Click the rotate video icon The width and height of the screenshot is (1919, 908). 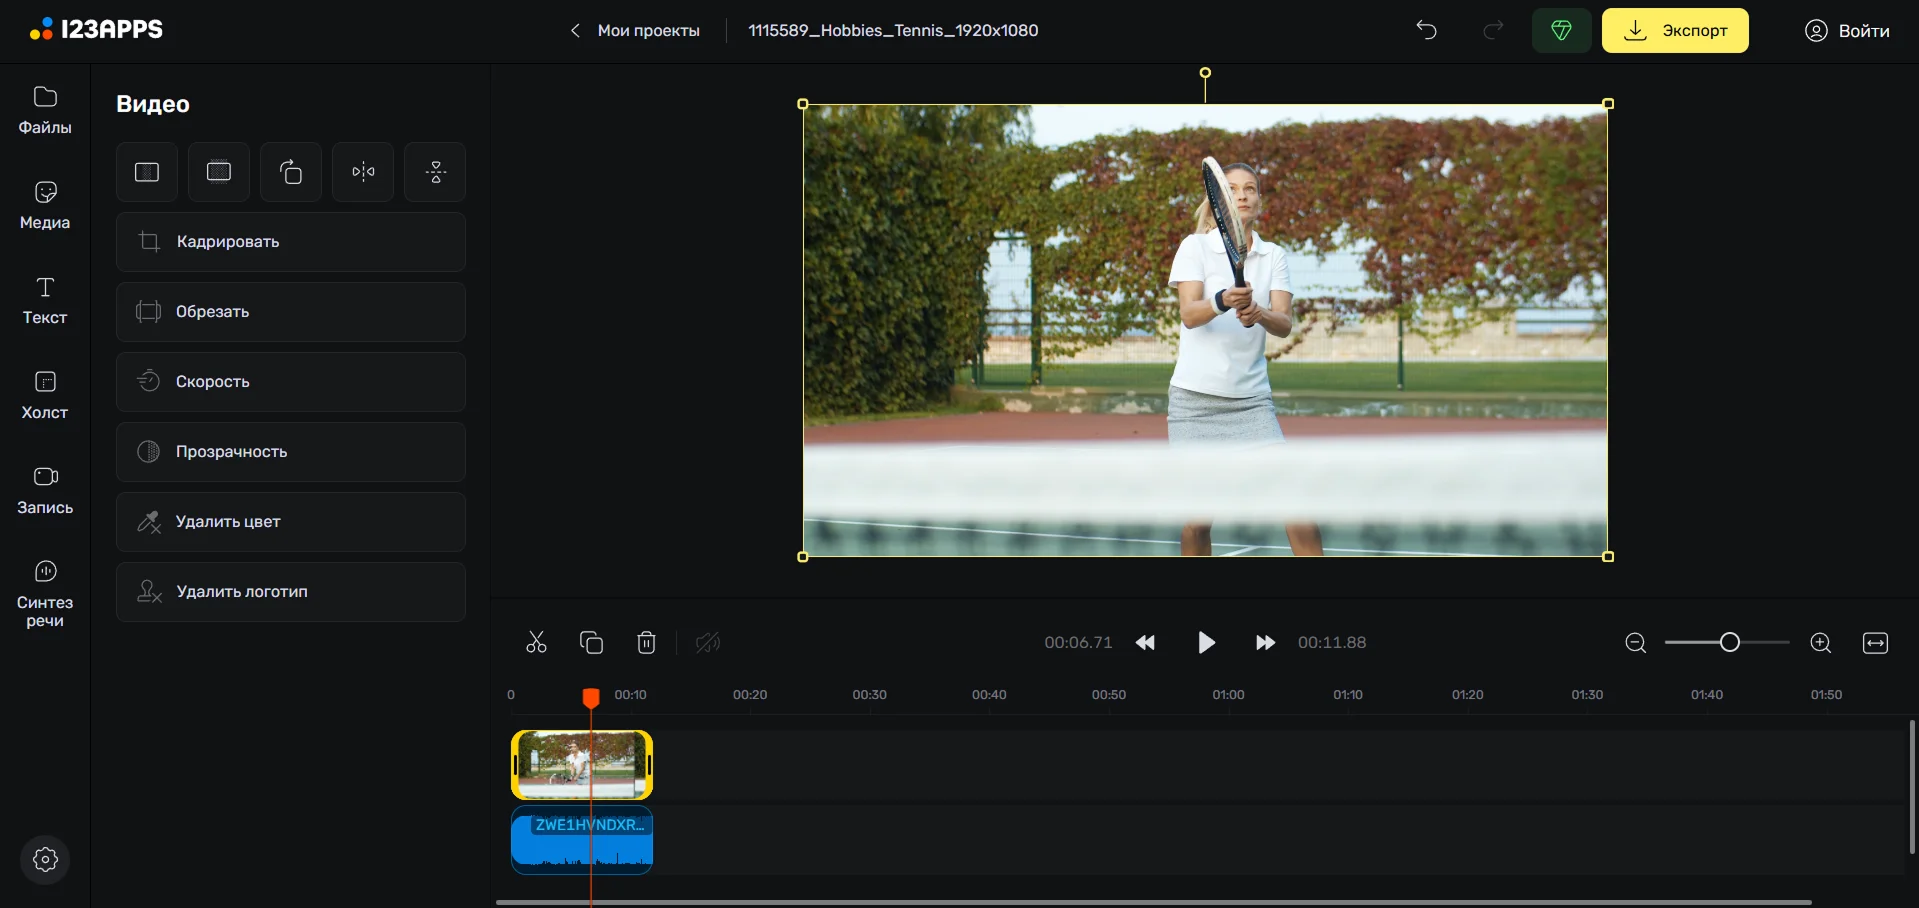[x=291, y=172]
